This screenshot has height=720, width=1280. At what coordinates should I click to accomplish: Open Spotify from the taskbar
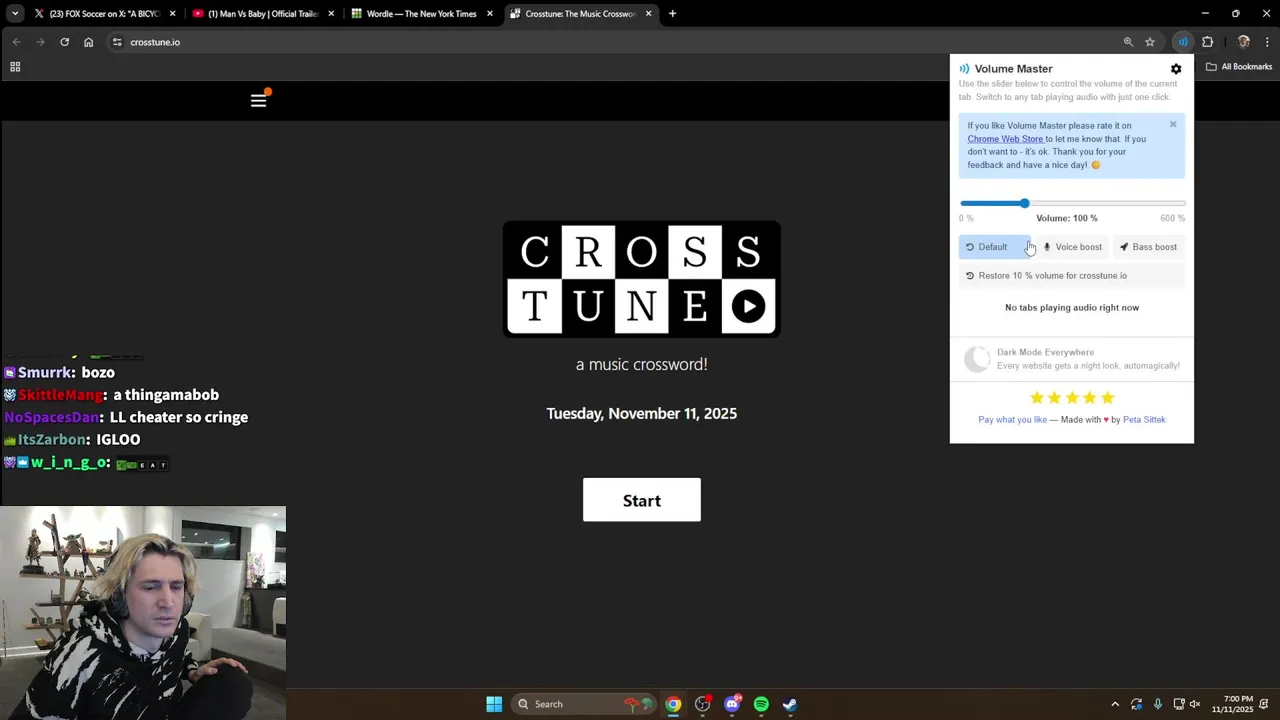point(761,704)
